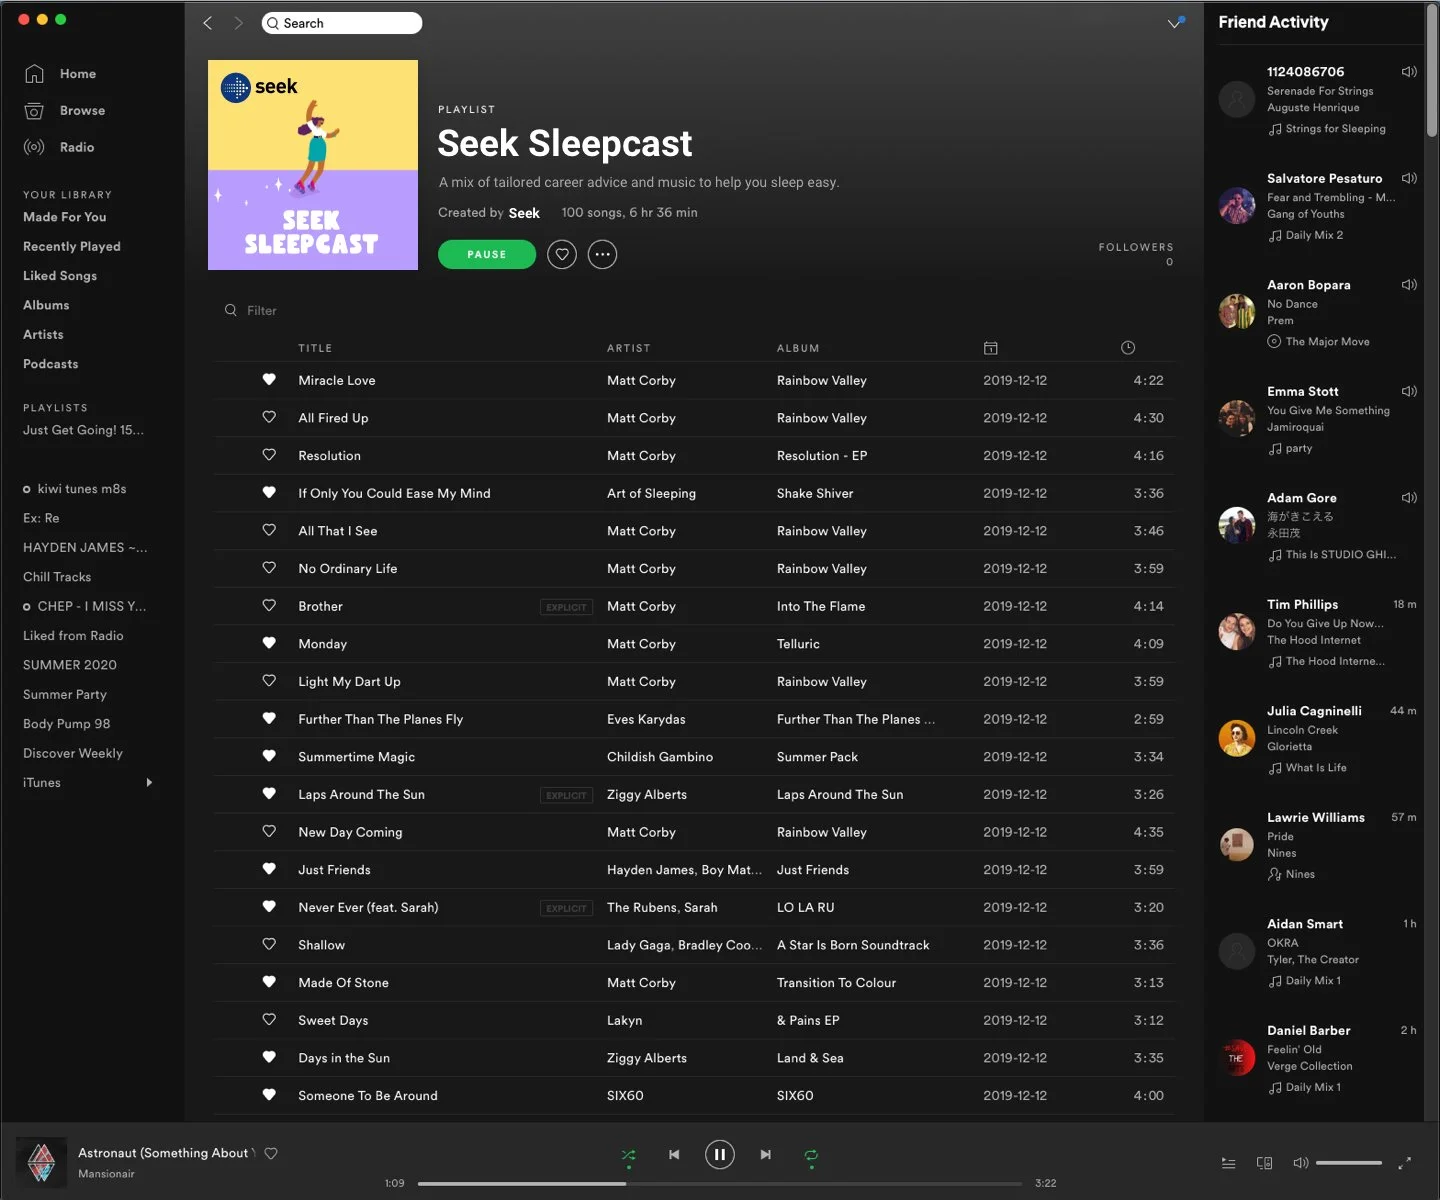Adjust the volume slider
This screenshot has width=1440, height=1200.
point(1349,1163)
